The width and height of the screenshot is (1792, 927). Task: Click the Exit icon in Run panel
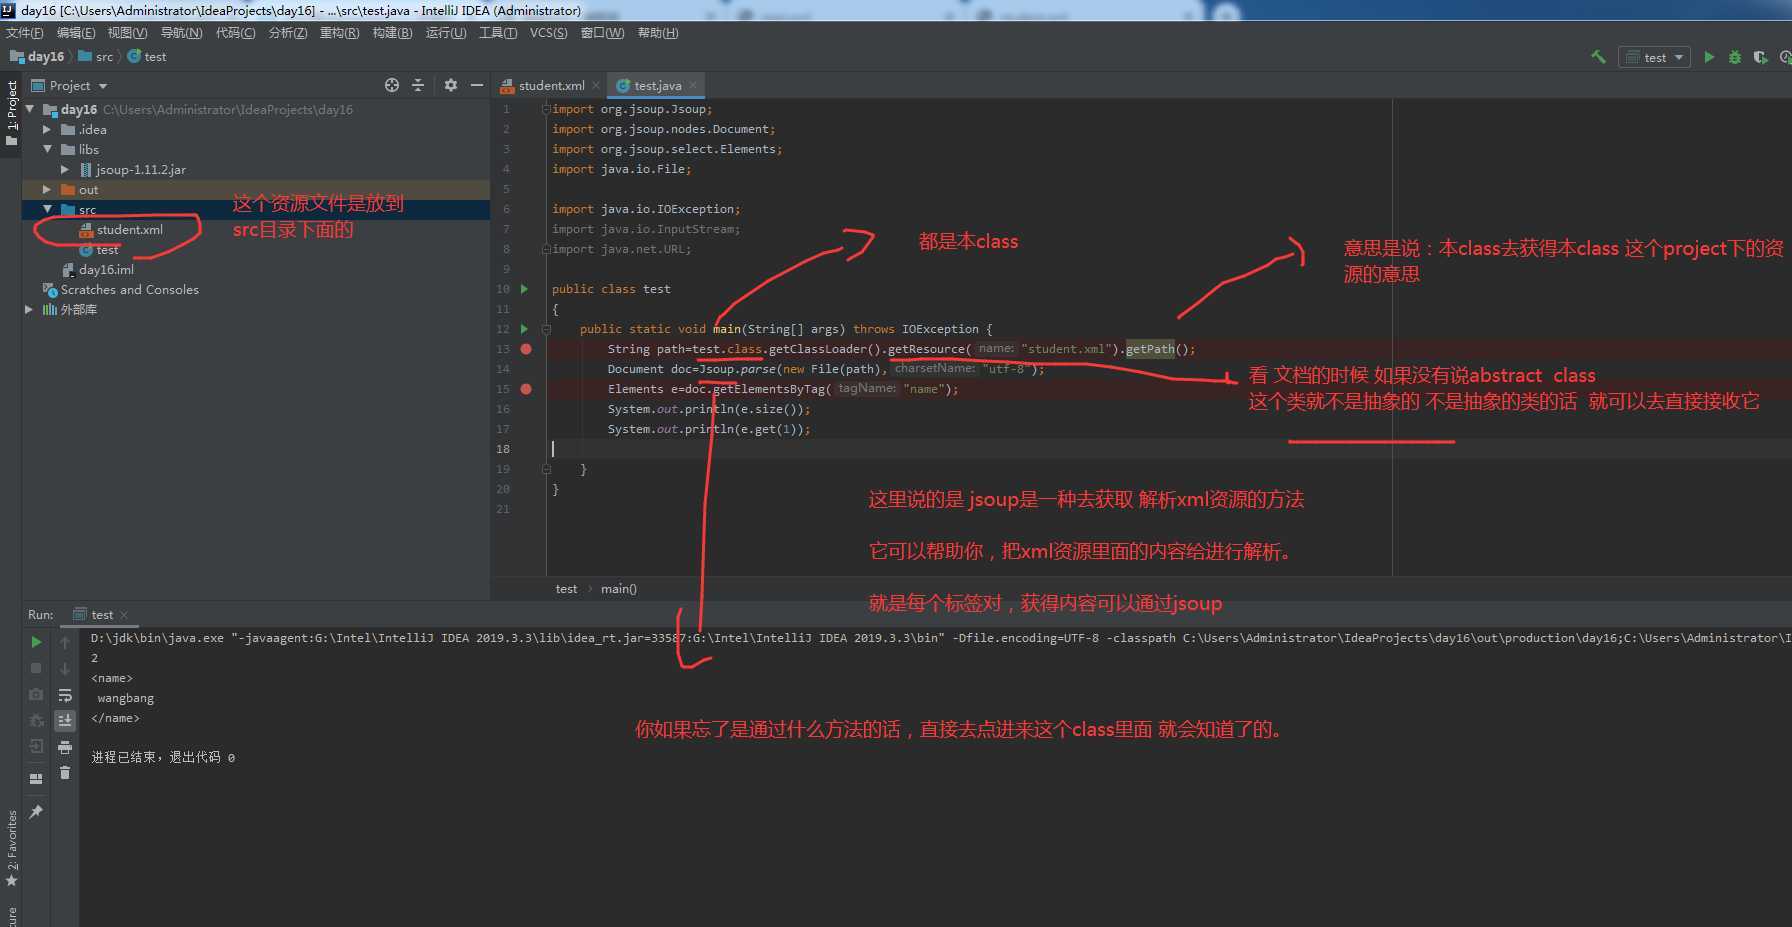pyautogui.click(x=36, y=746)
